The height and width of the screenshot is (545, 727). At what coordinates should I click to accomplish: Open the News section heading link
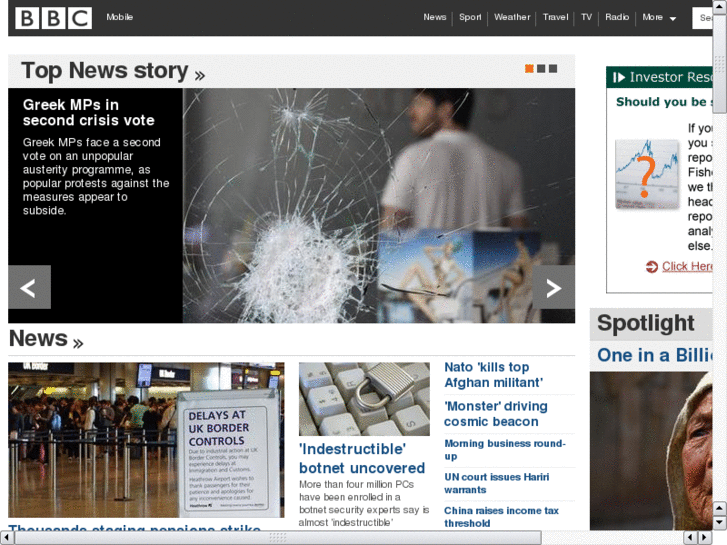point(46,339)
